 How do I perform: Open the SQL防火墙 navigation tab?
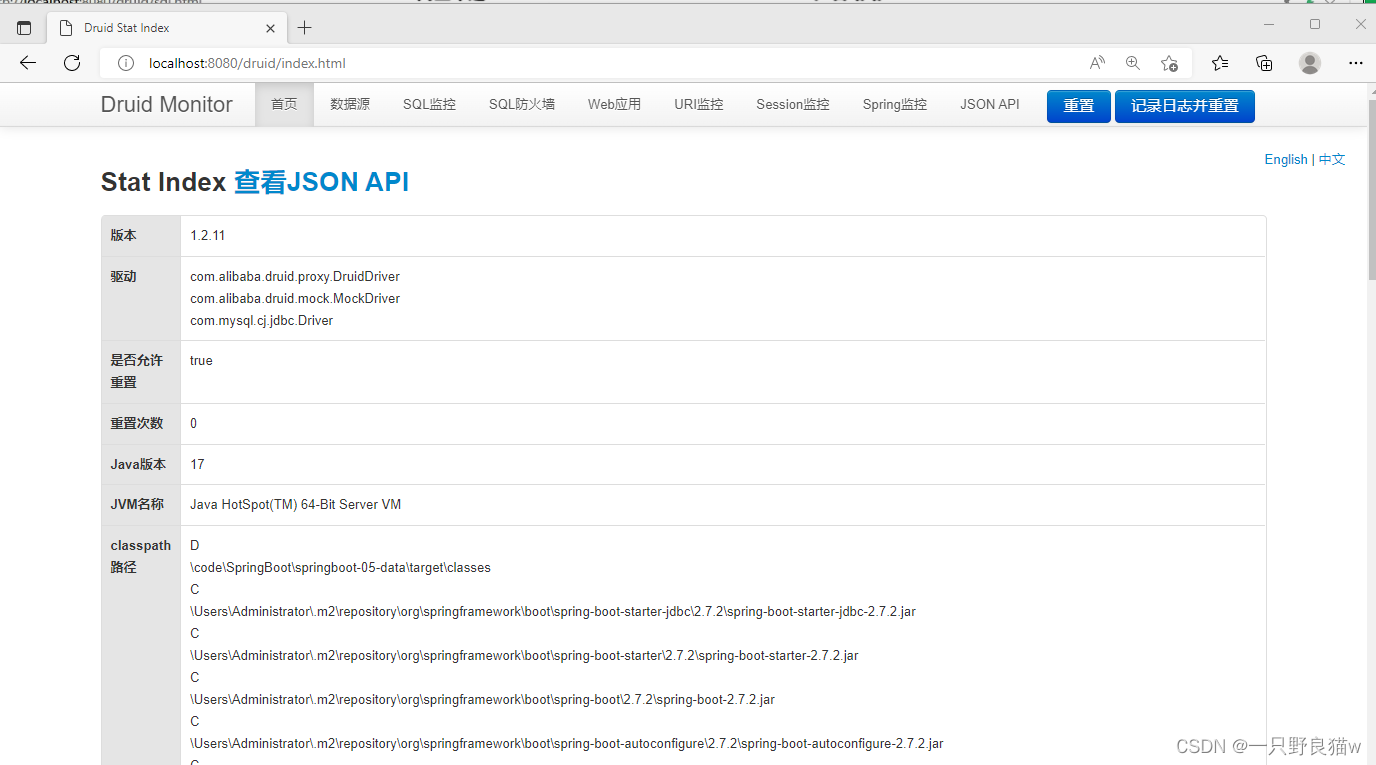click(522, 104)
